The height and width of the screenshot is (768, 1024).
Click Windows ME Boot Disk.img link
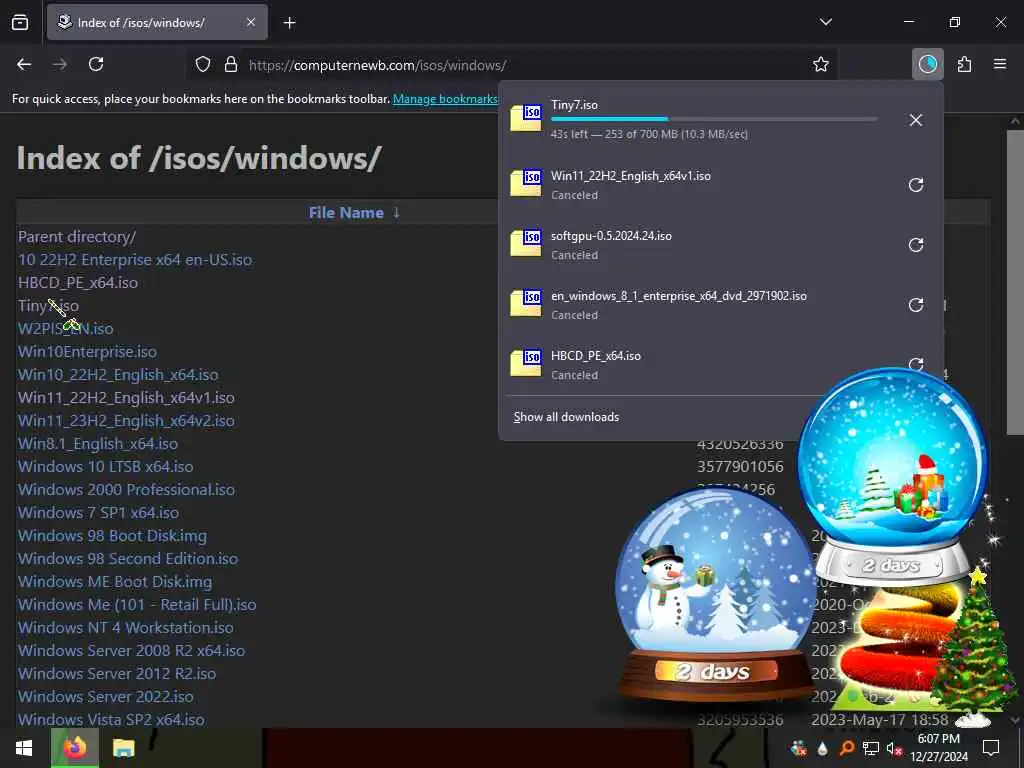pyautogui.click(x=115, y=581)
